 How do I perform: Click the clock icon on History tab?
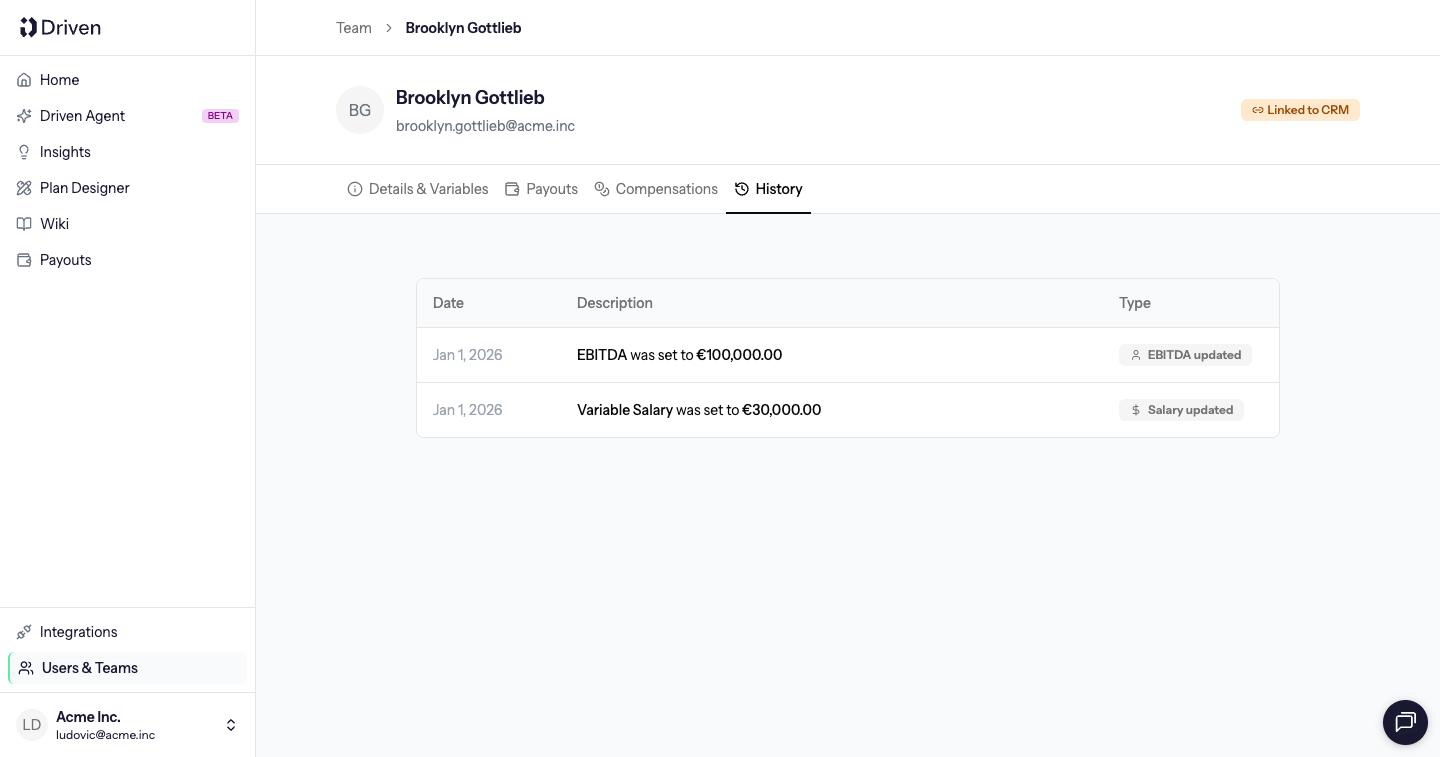point(742,189)
